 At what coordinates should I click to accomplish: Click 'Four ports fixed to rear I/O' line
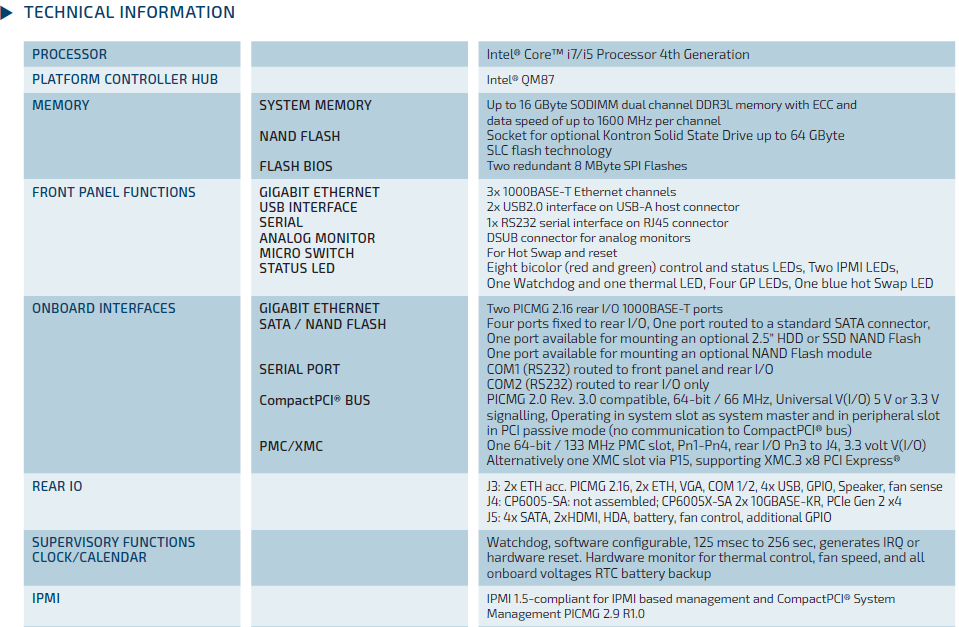point(708,324)
